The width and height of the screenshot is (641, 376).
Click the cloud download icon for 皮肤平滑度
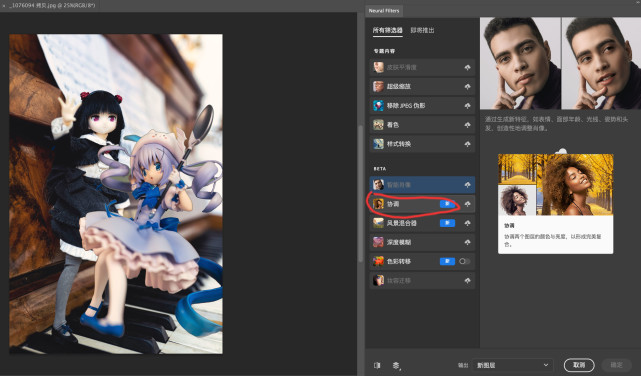tap(467, 67)
